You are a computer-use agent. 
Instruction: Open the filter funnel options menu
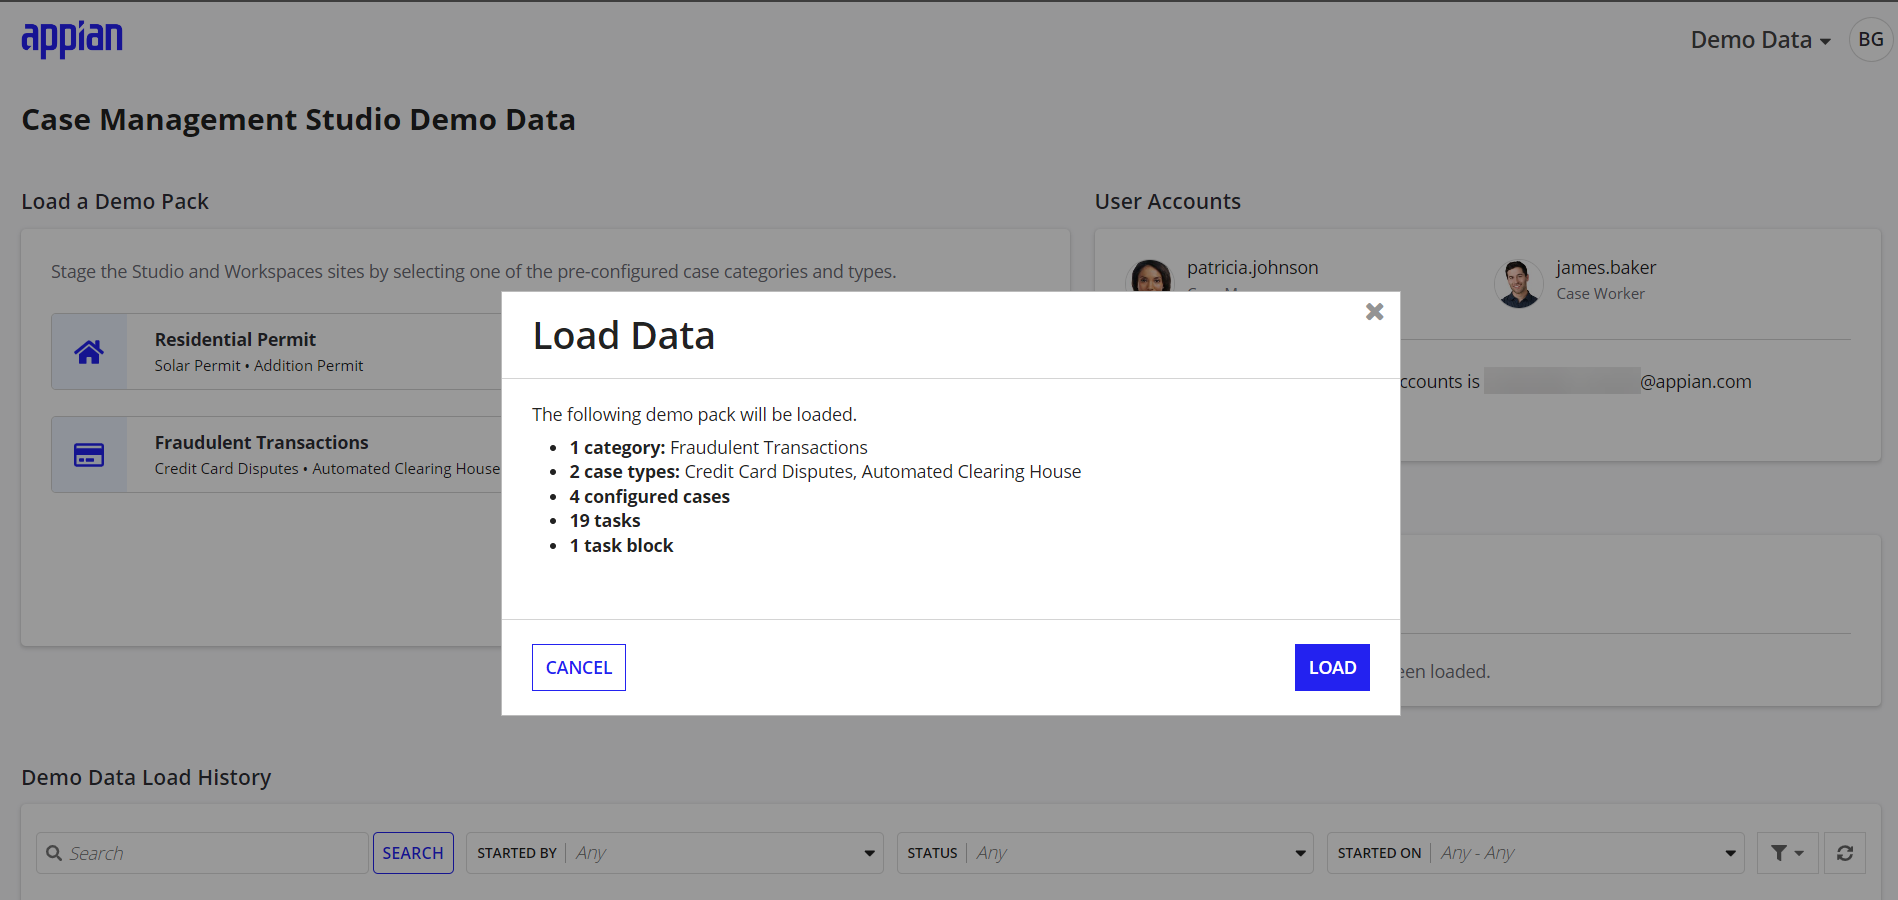click(x=1787, y=853)
